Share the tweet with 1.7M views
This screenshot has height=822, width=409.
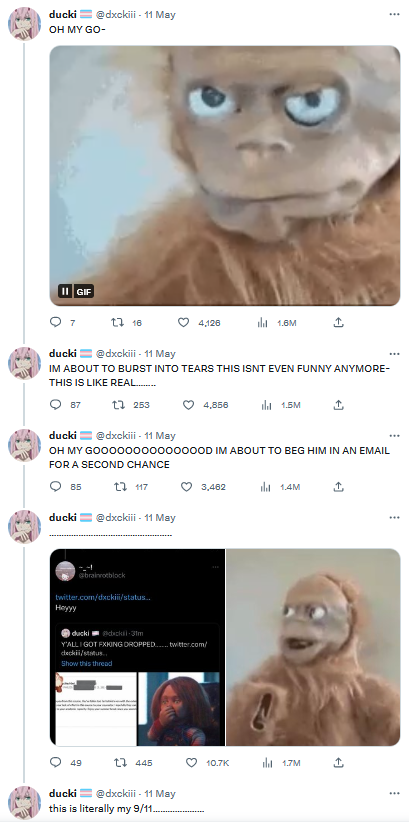point(339,762)
